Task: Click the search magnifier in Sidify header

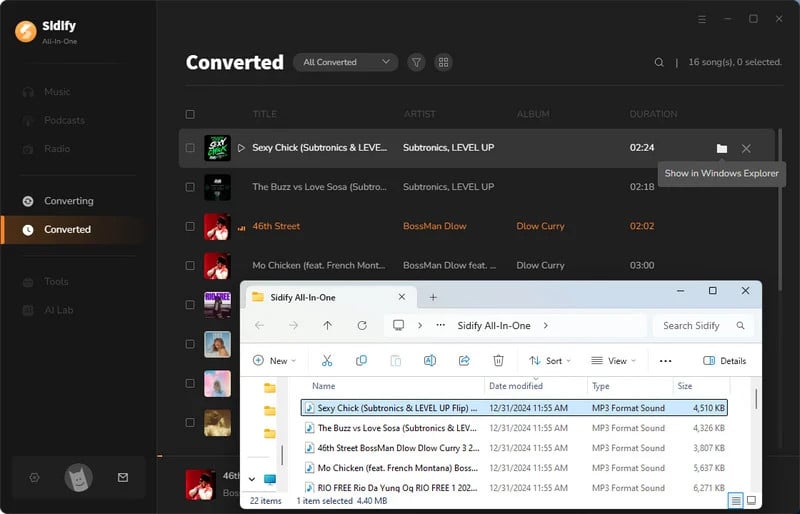Action: (x=659, y=62)
